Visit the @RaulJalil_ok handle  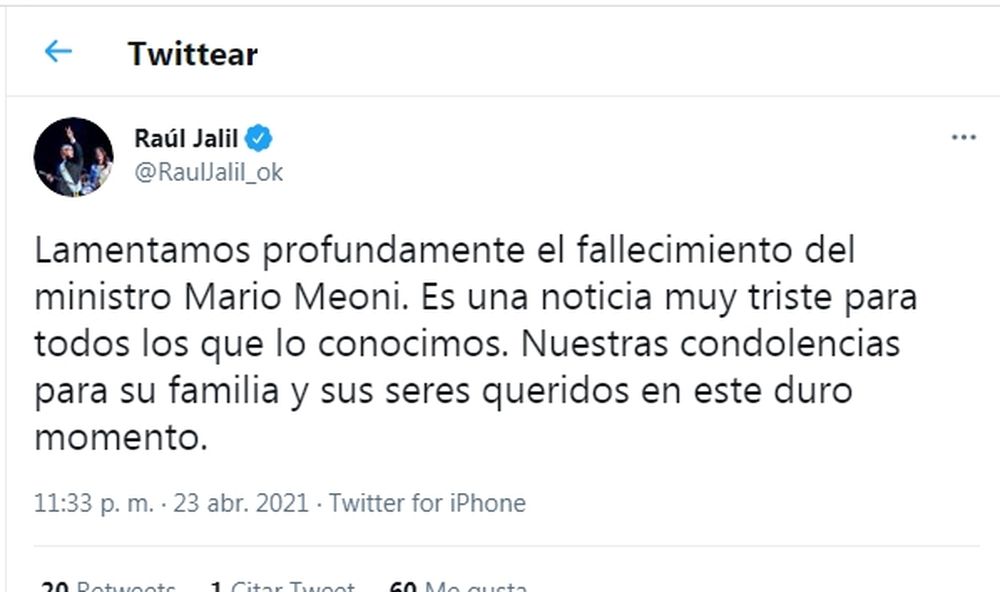[209, 172]
